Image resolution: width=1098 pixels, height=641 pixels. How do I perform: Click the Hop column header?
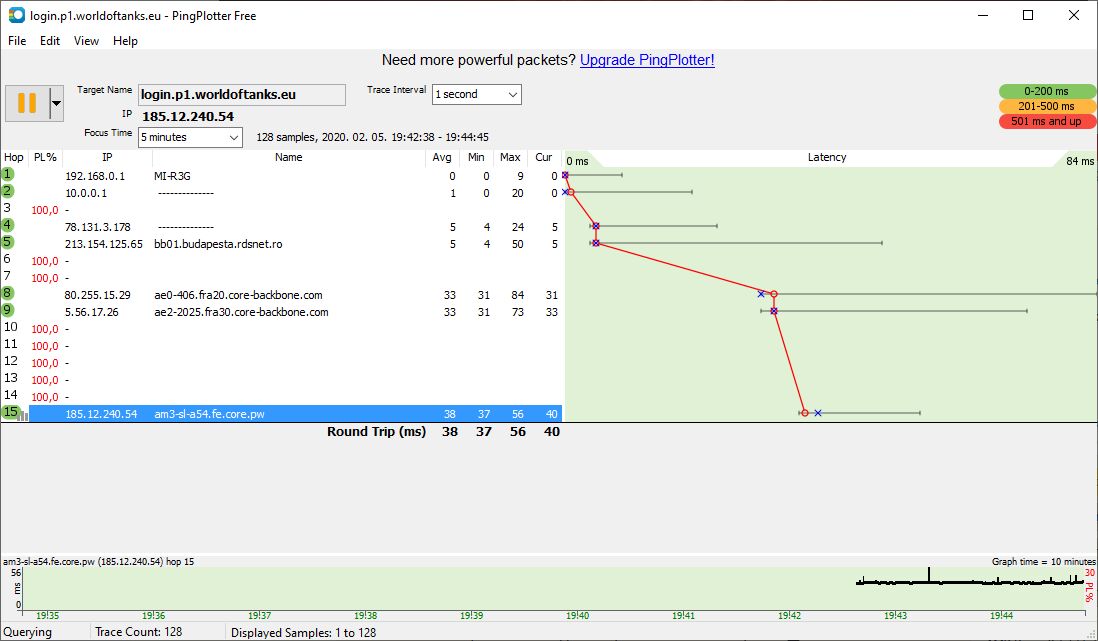(13, 157)
